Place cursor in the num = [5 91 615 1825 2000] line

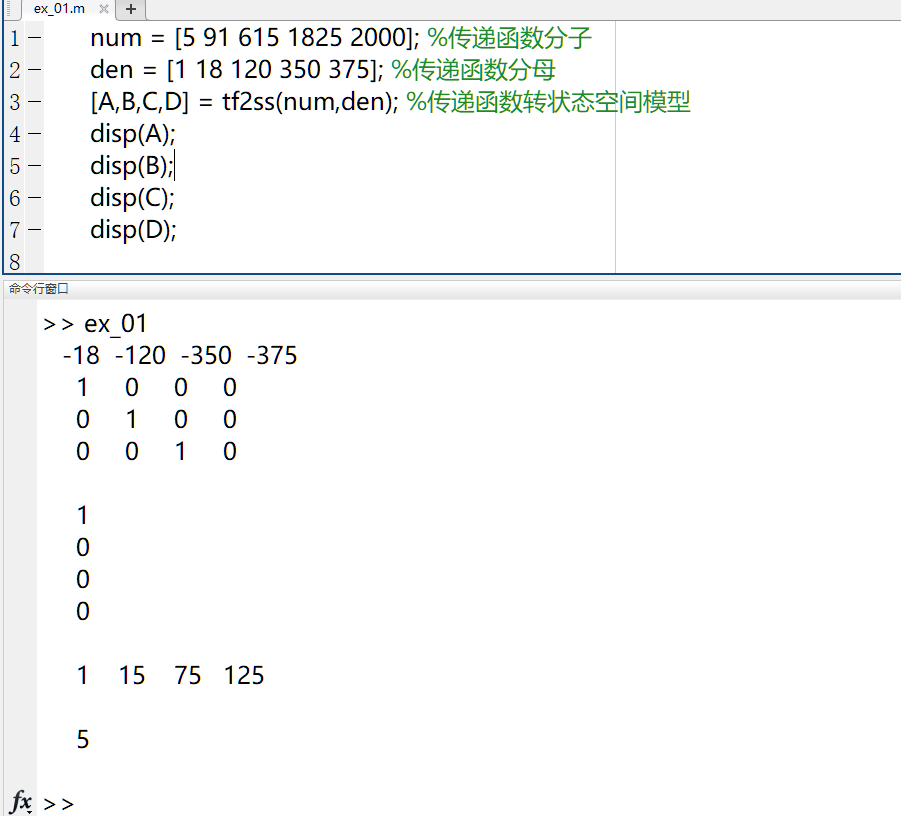click(x=255, y=38)
